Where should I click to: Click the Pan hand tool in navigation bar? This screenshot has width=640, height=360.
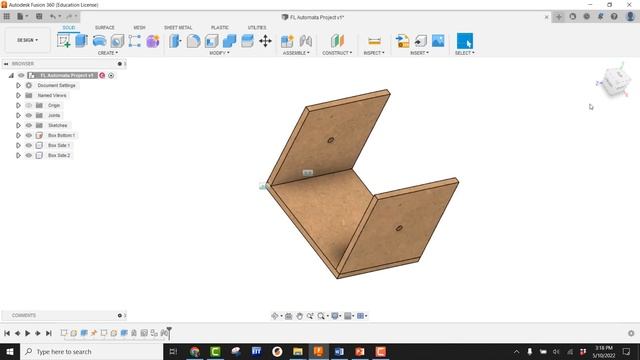[x=299, y=316]
